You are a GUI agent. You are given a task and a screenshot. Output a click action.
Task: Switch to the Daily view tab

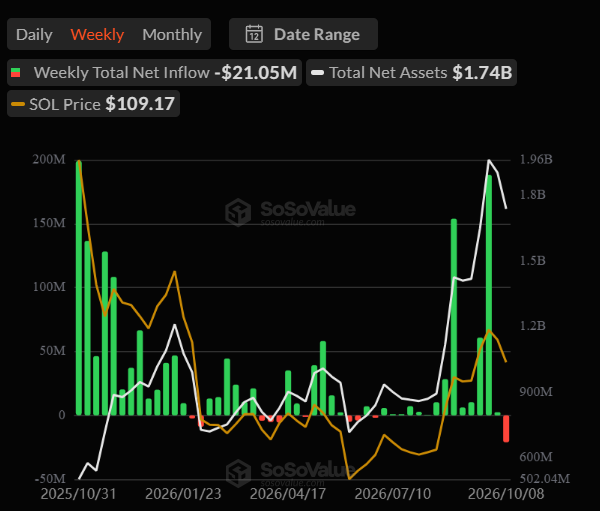coord(34,34)
